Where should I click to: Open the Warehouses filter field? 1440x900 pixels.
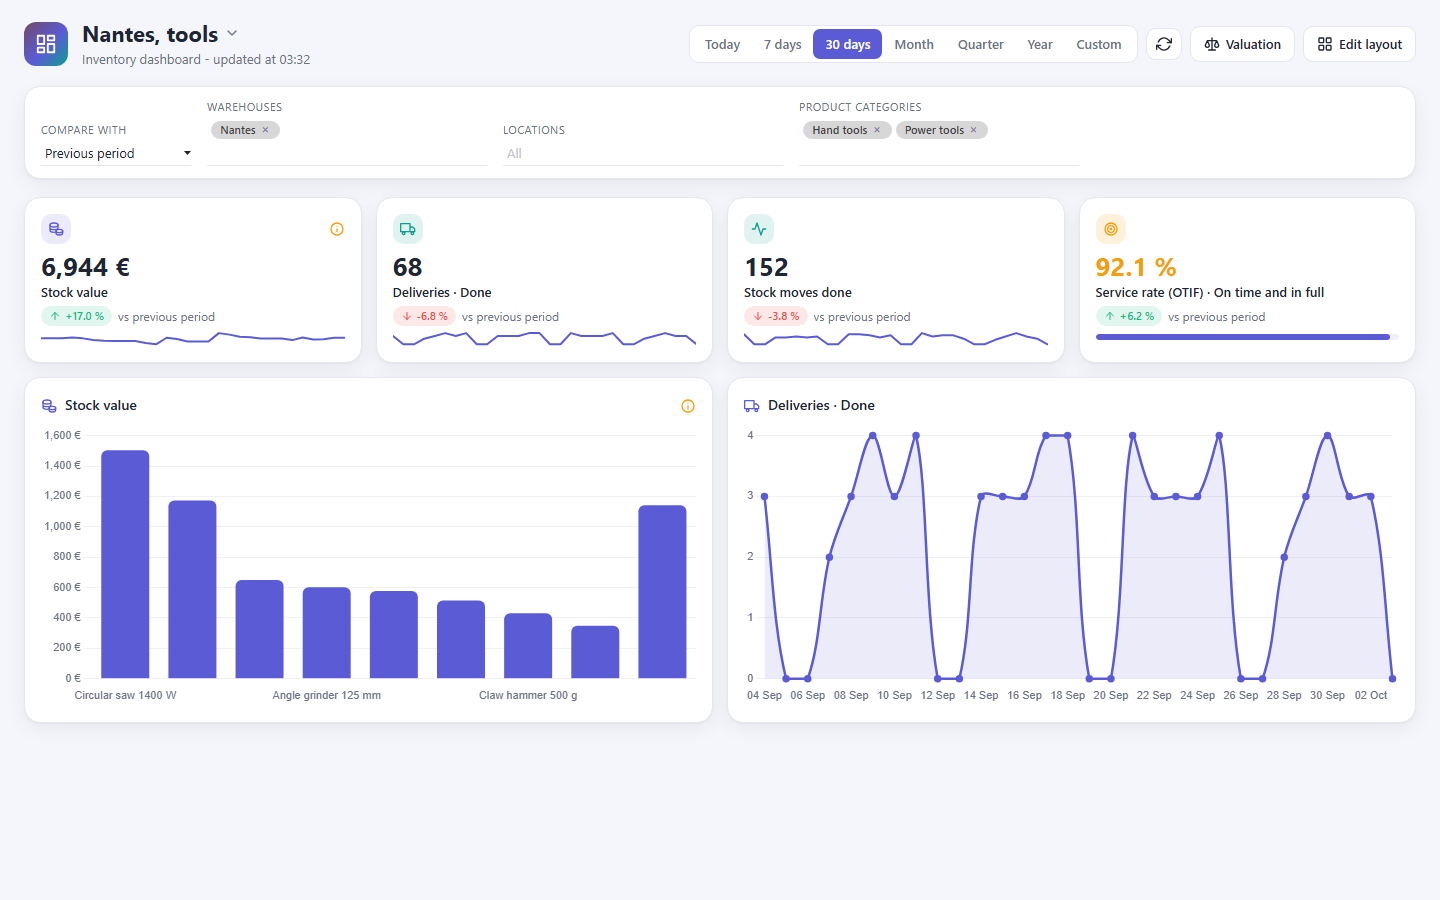(x=347, y=142)
